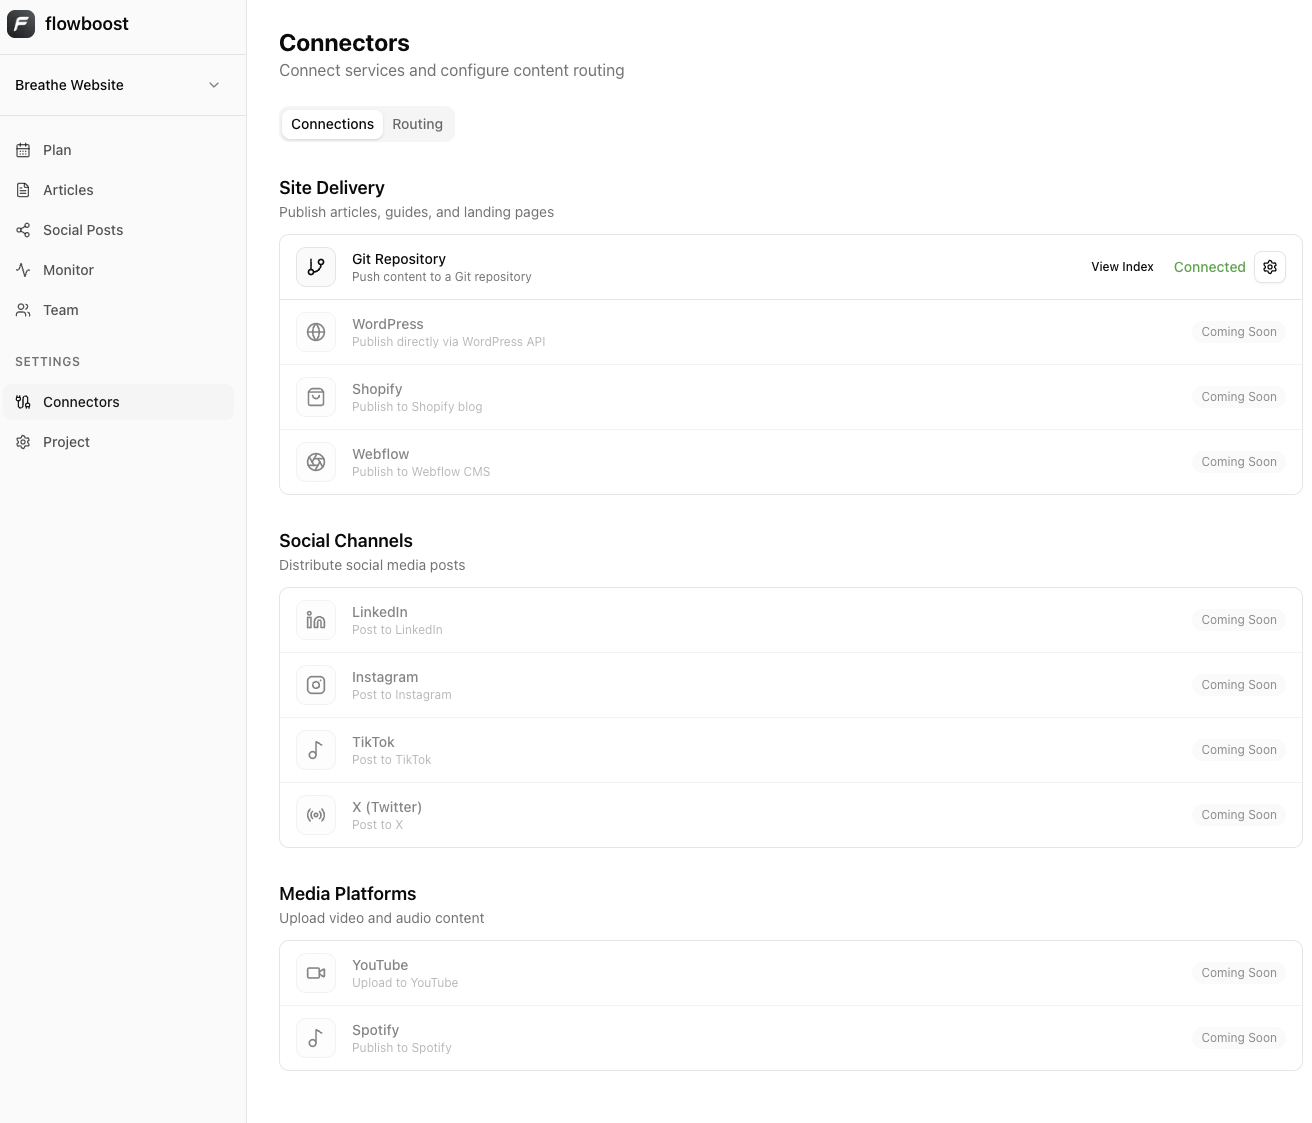This screenshot has height=1123, width=1312.
Task: Click the X (Twitter) broadcast icon
Action: (316, 815)
